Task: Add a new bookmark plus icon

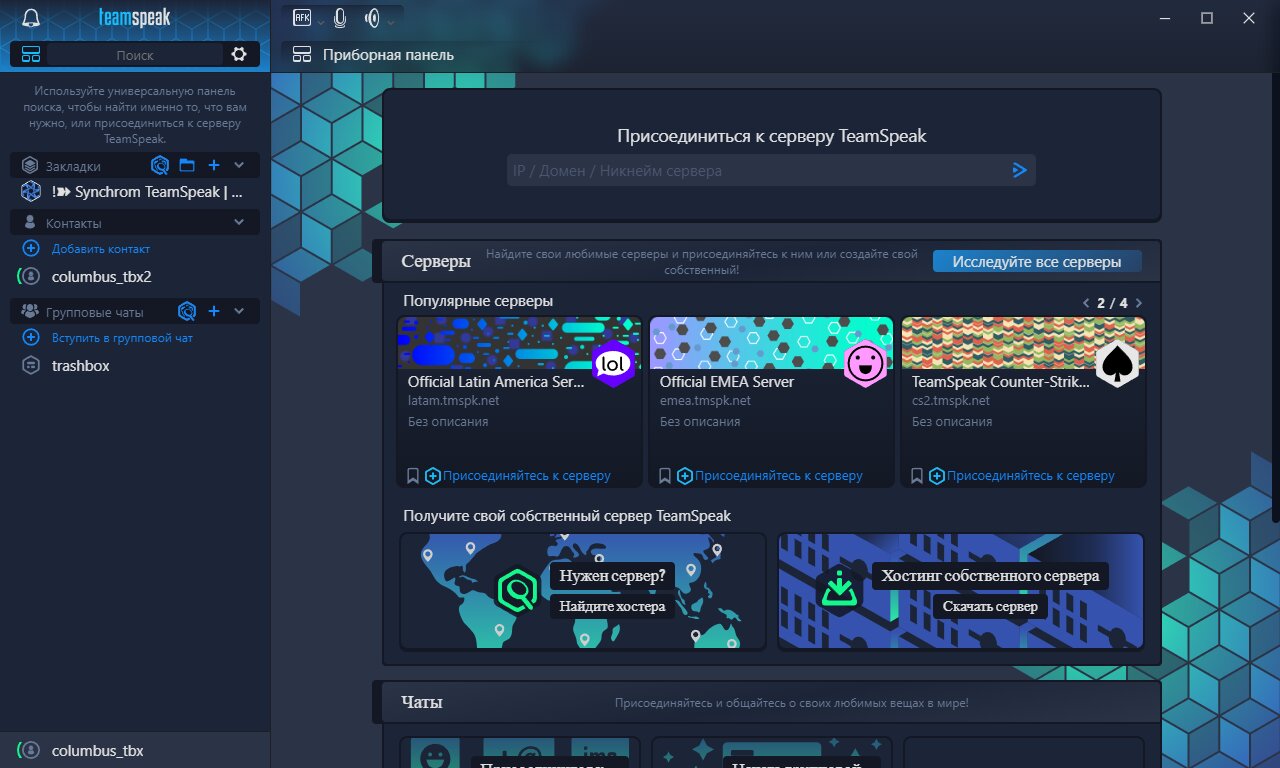Action: (214, 165)
